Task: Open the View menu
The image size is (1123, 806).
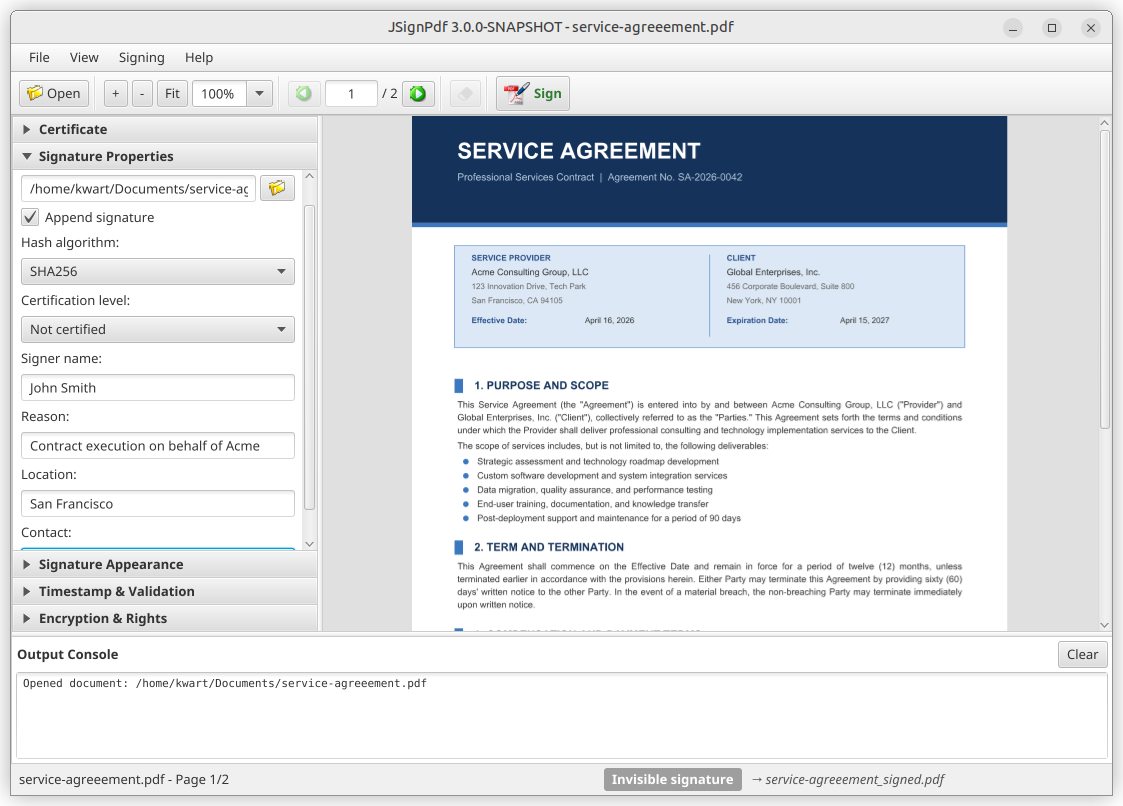Action: pyautogui.click(x=84, y=57)
